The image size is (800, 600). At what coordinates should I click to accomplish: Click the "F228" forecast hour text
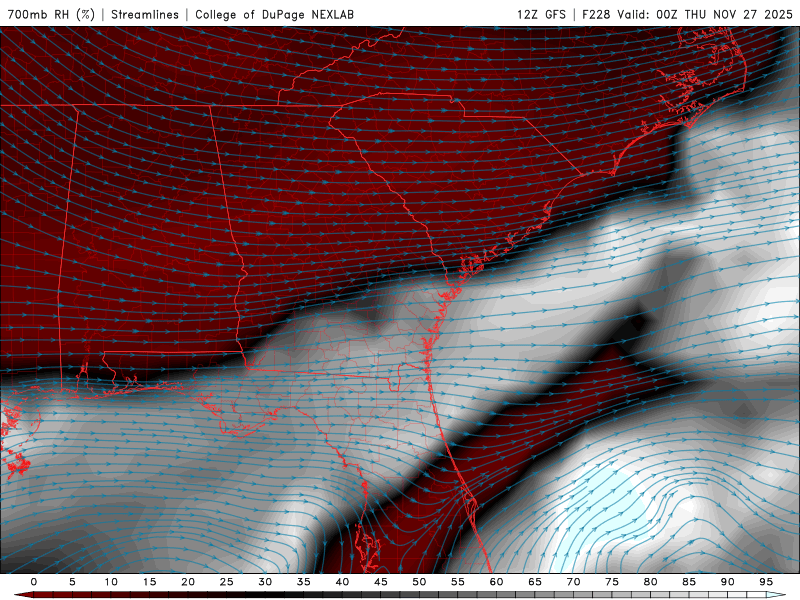(x=596, y=14)
